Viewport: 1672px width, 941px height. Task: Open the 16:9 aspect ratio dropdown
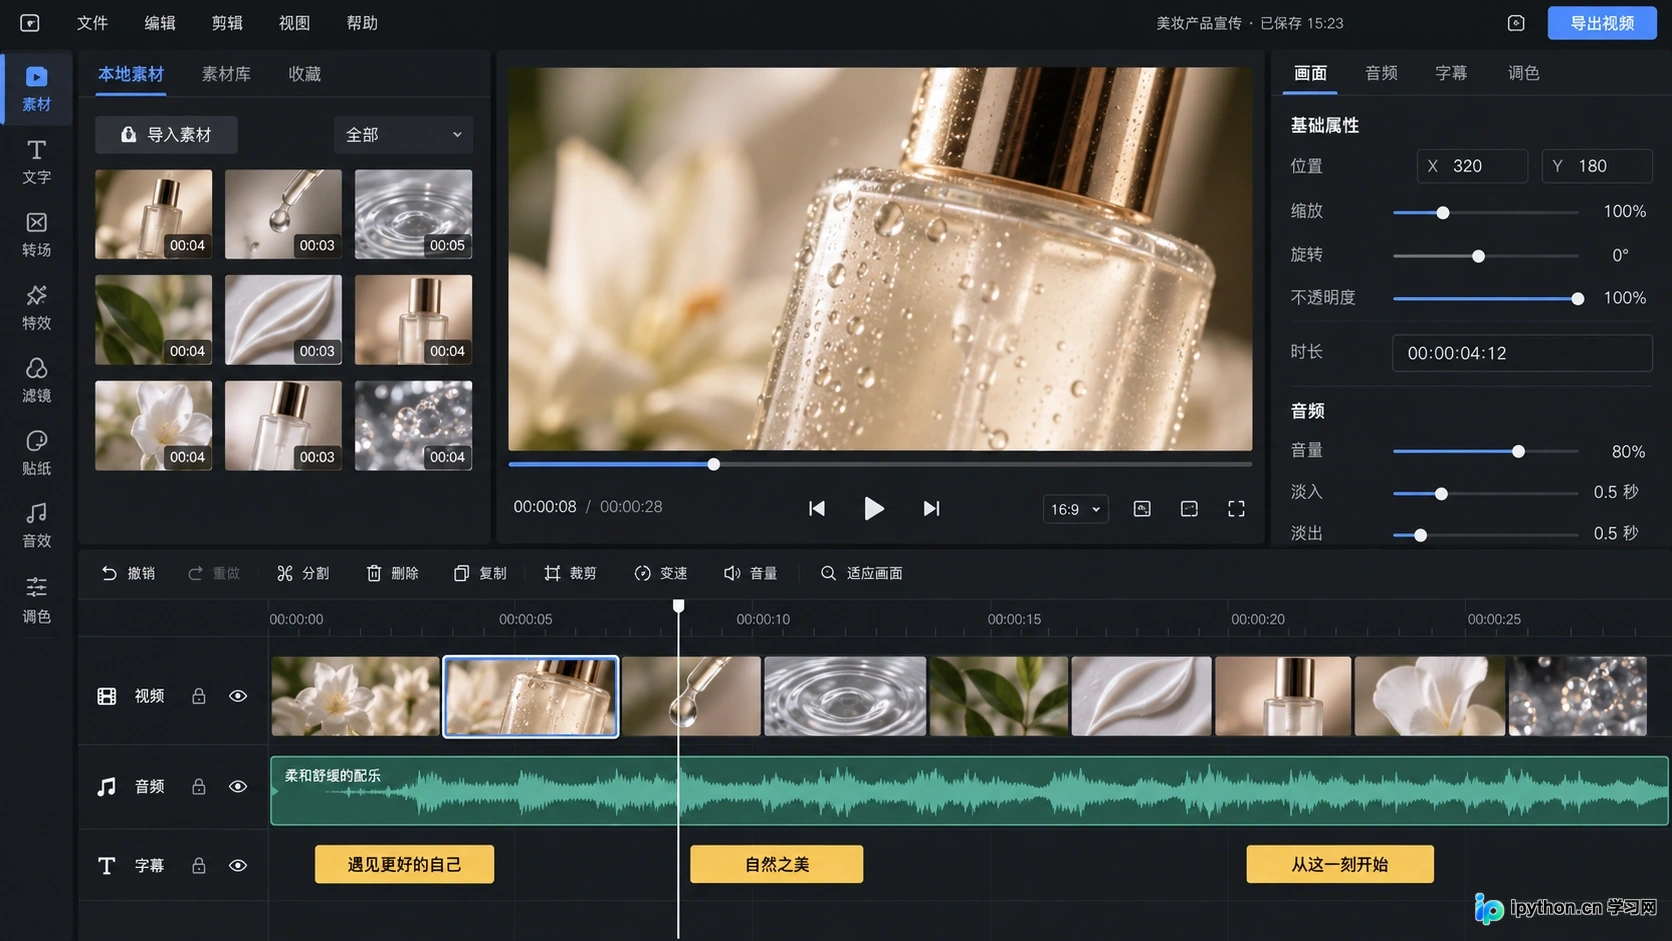[1075, 509]
